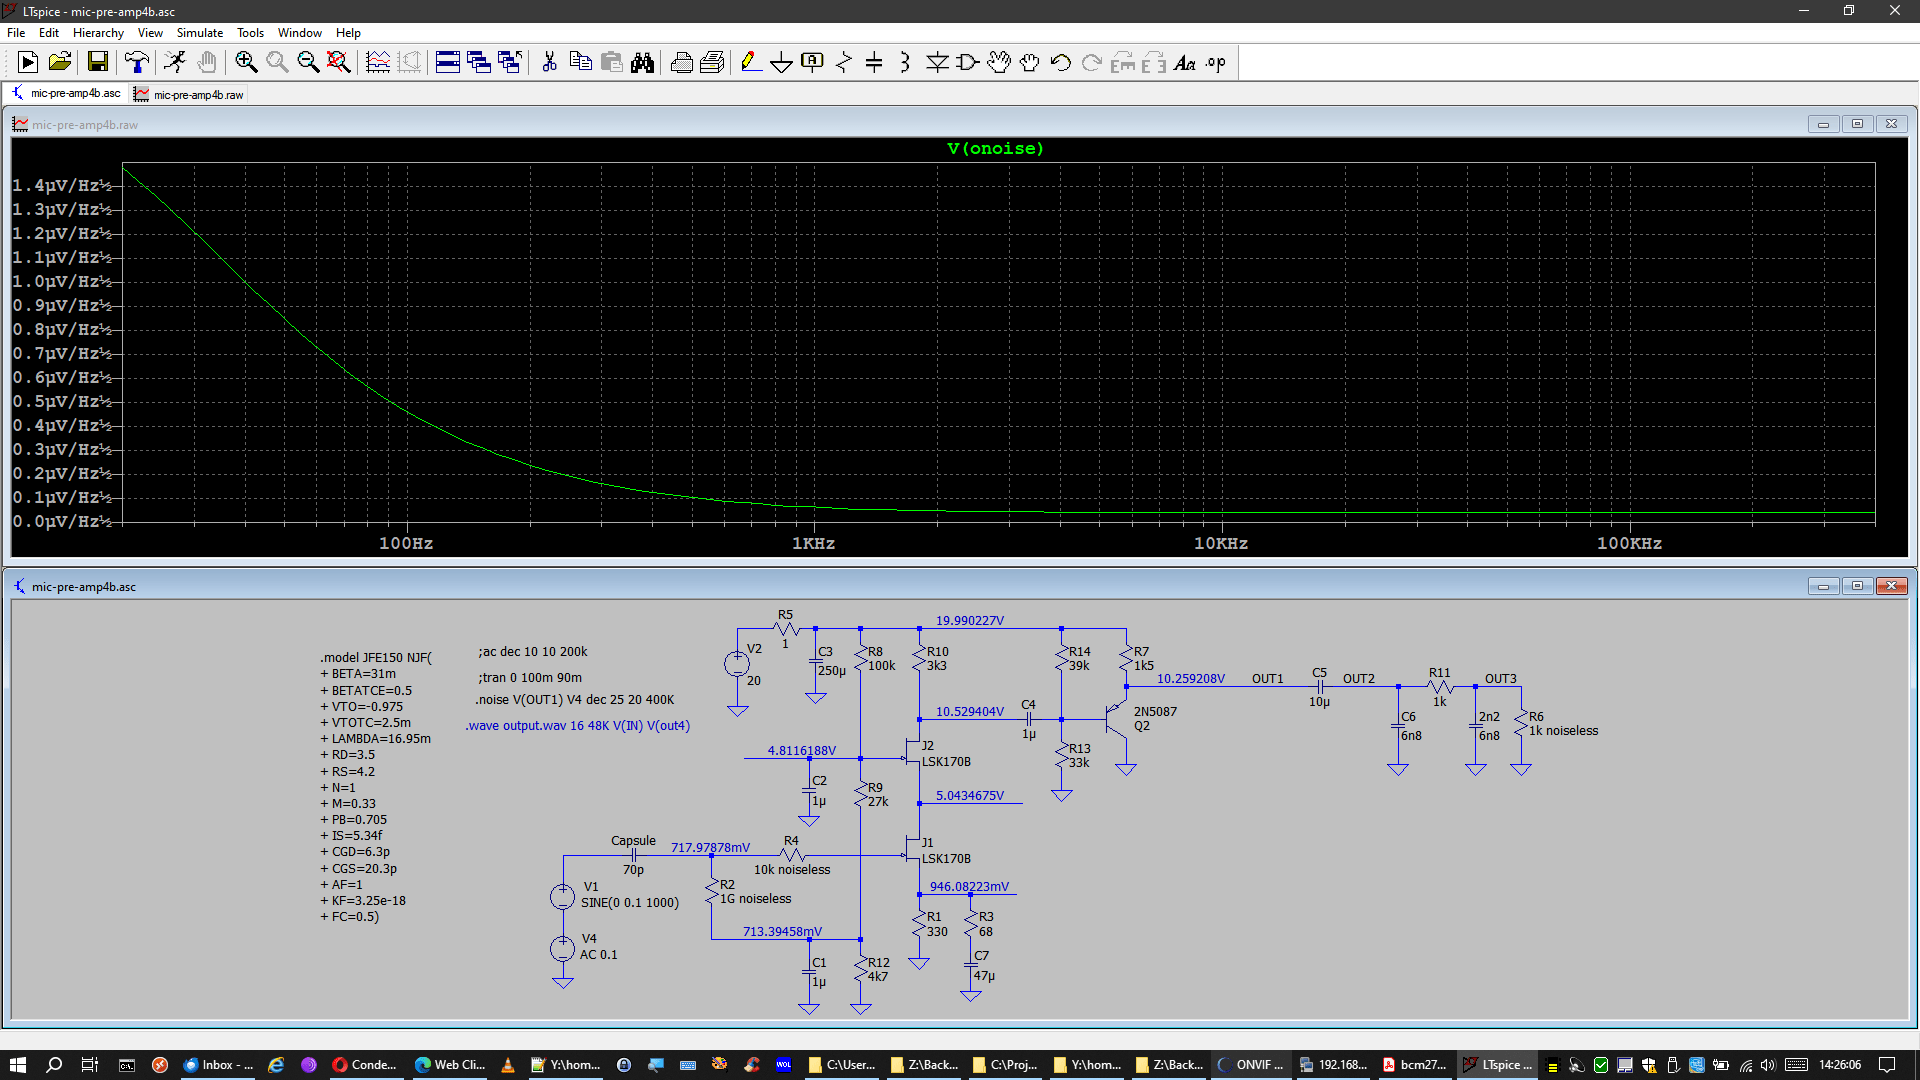Click the .wave output.wav directive text
This screenshot has width=1920, height=1080.
(x=577, y=726)
